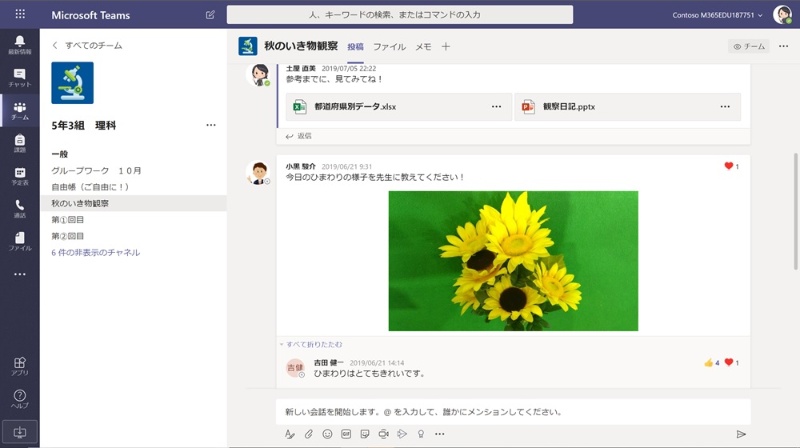Open the Chat (チャット) sidebar icon
This screenshot has height=448, width=800.
pyautogui.click(x=19, y=77)
